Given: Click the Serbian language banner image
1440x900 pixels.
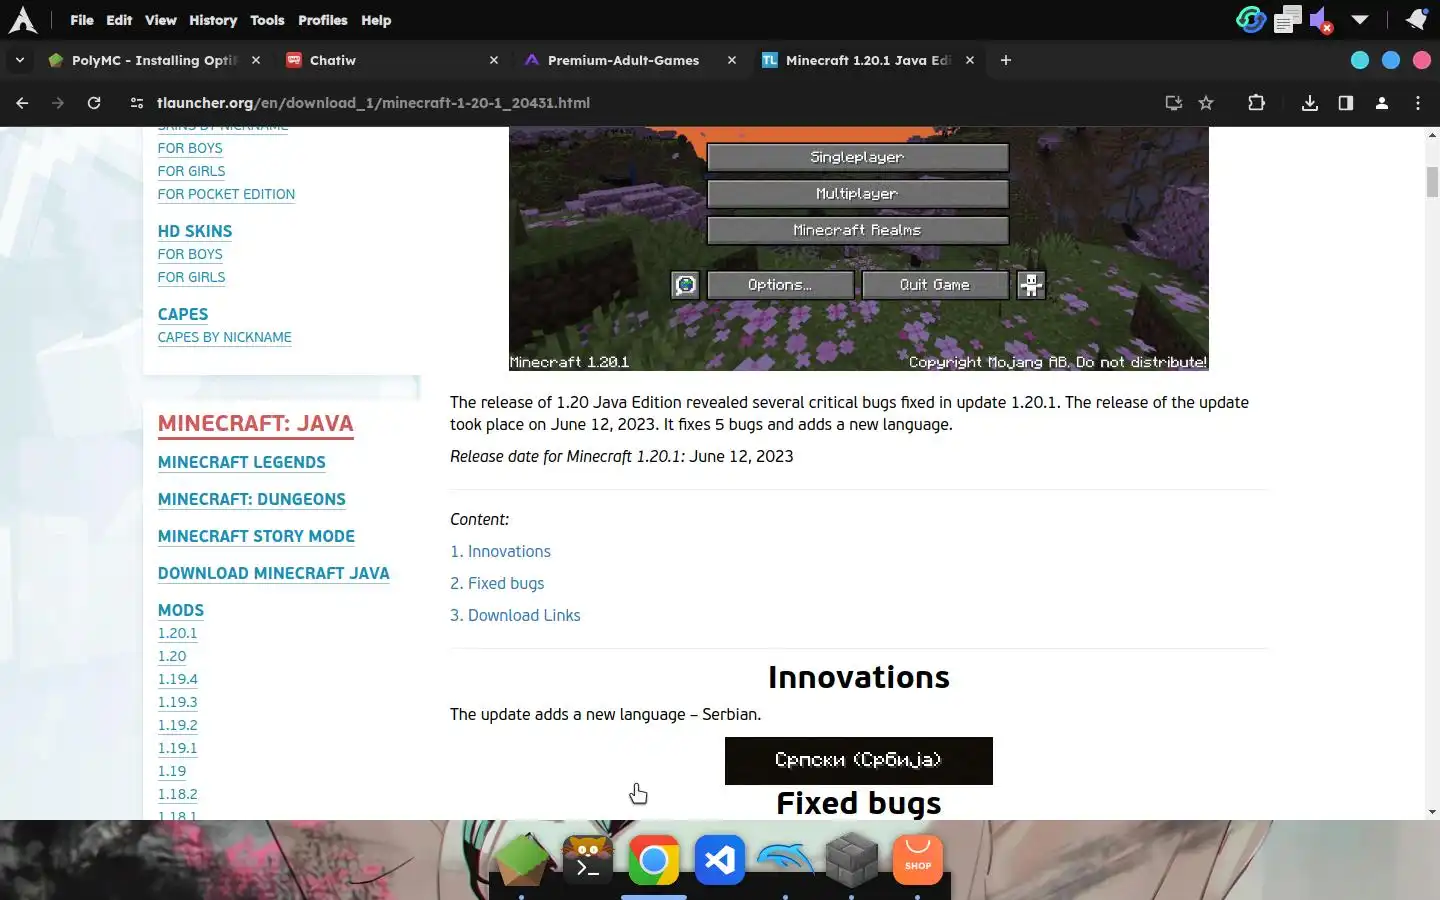Looking at the screenshot, I should [x=859, y=761].
